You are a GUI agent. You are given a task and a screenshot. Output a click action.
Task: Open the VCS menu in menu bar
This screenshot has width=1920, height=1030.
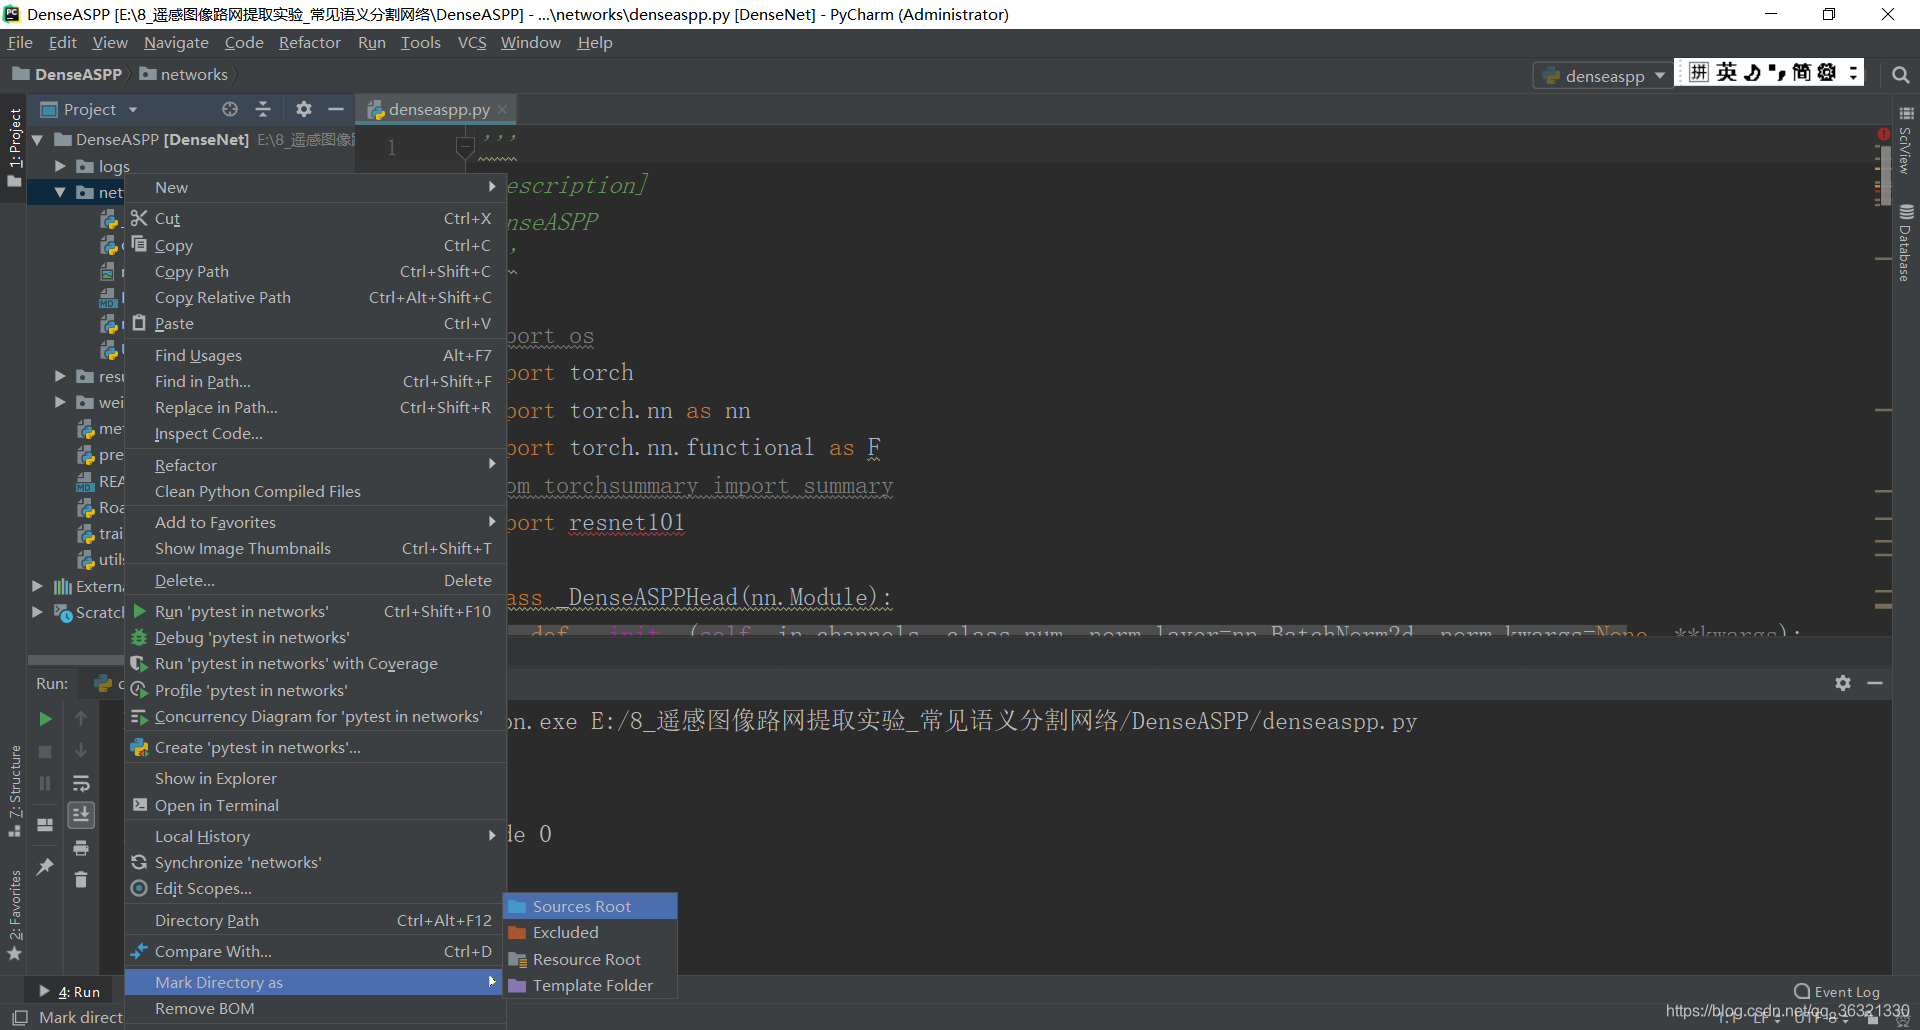point(471,43)
